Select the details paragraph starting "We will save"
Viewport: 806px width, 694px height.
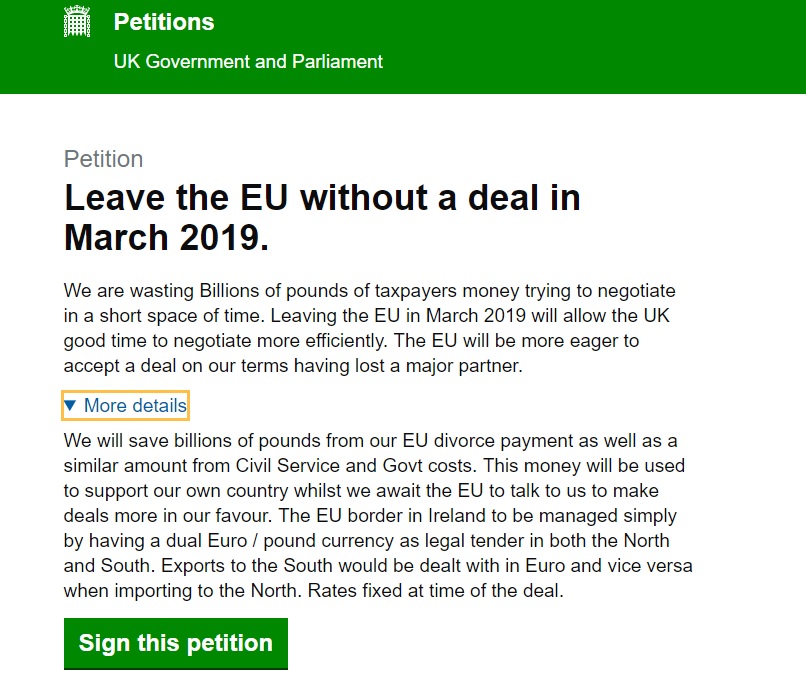point(377,515)
